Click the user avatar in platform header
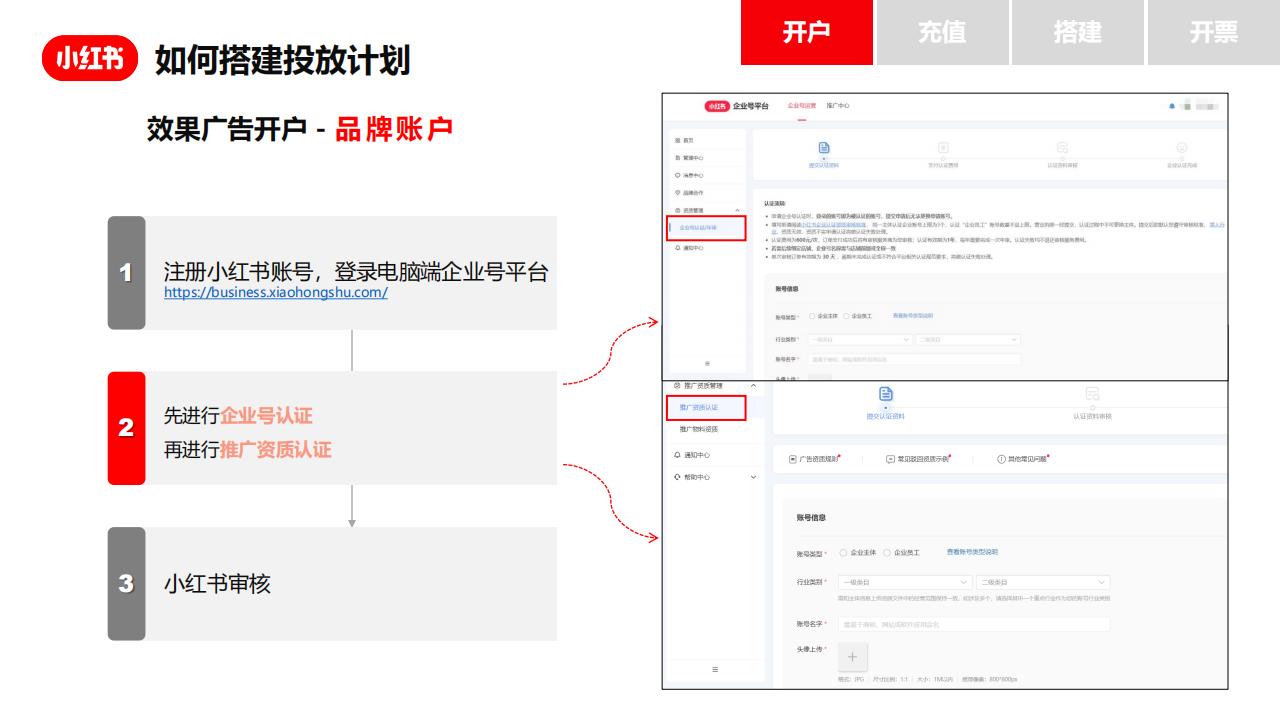This screenshot has height=720, width=1280. tap(1186, 105)
